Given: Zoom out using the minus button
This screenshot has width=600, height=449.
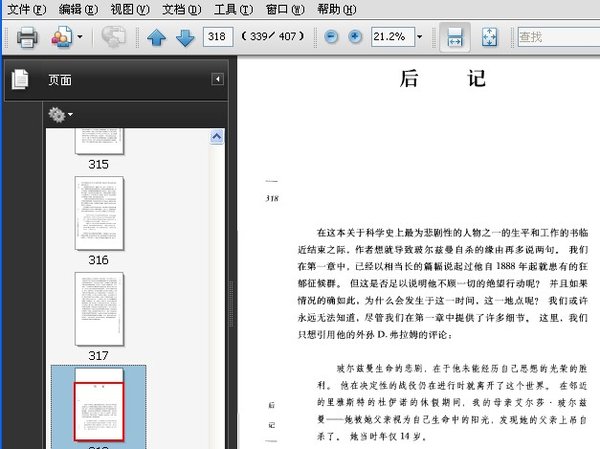Looking at the screenshot, I should [332, 37].
